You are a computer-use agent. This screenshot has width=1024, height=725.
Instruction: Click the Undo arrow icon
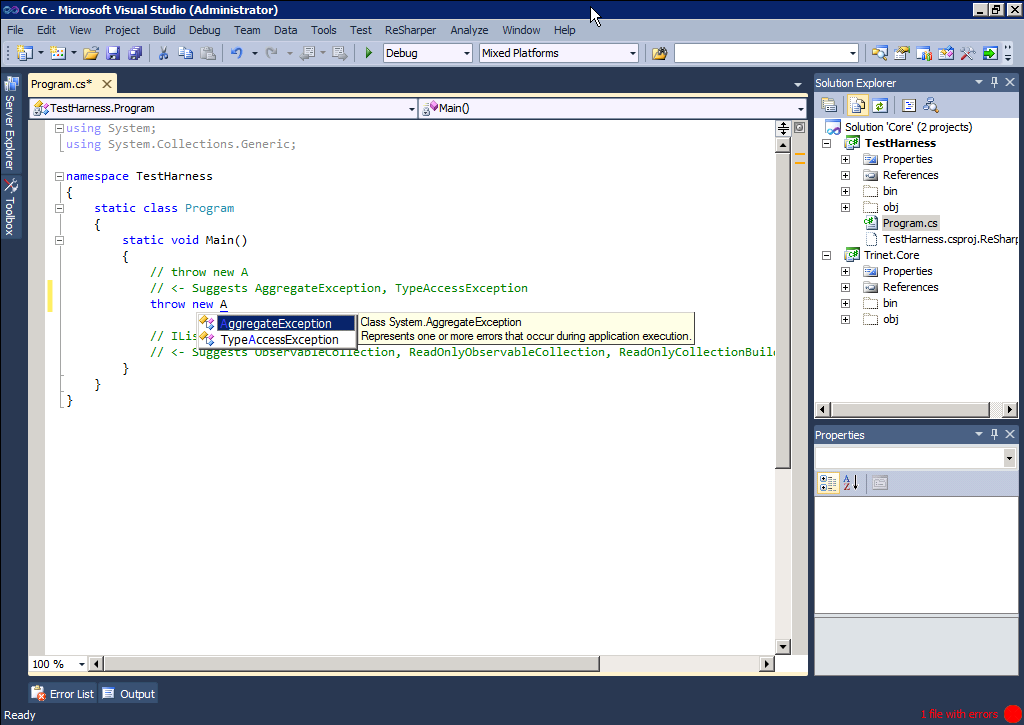point(236,53)
